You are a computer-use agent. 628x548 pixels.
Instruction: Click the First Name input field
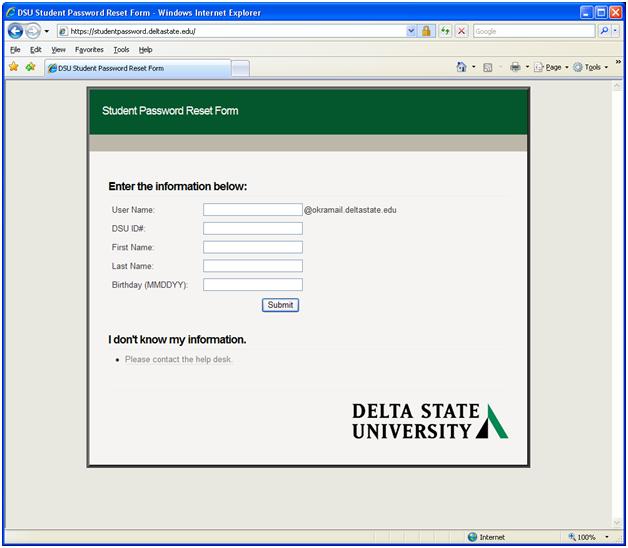253,247
